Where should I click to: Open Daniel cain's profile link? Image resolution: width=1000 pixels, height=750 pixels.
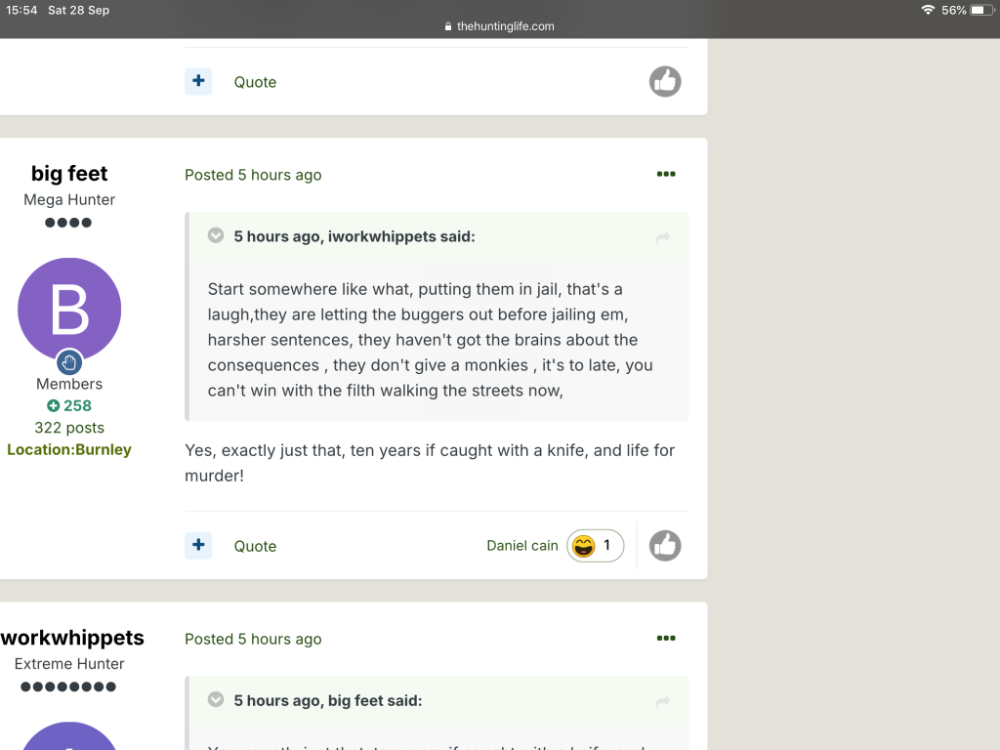522,546
